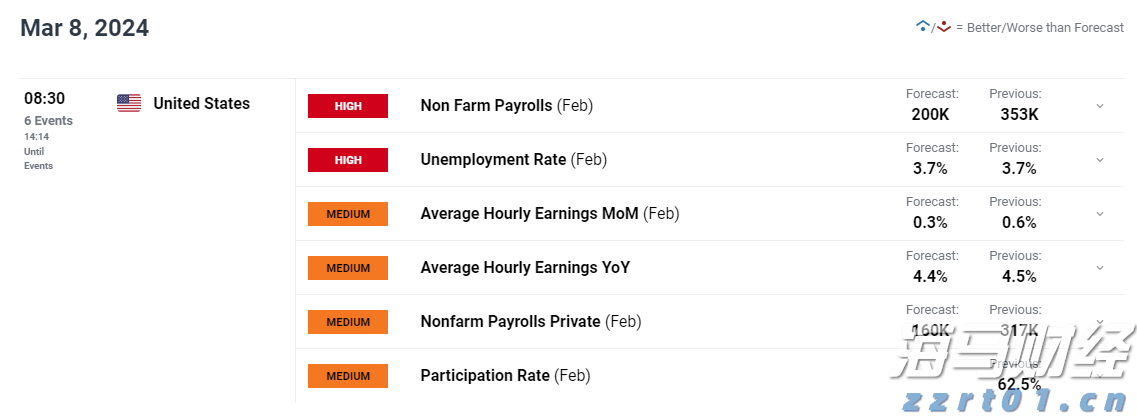
Task: Expand Average Hourly Earnings MoM chevron
Action: [1100, 214]
